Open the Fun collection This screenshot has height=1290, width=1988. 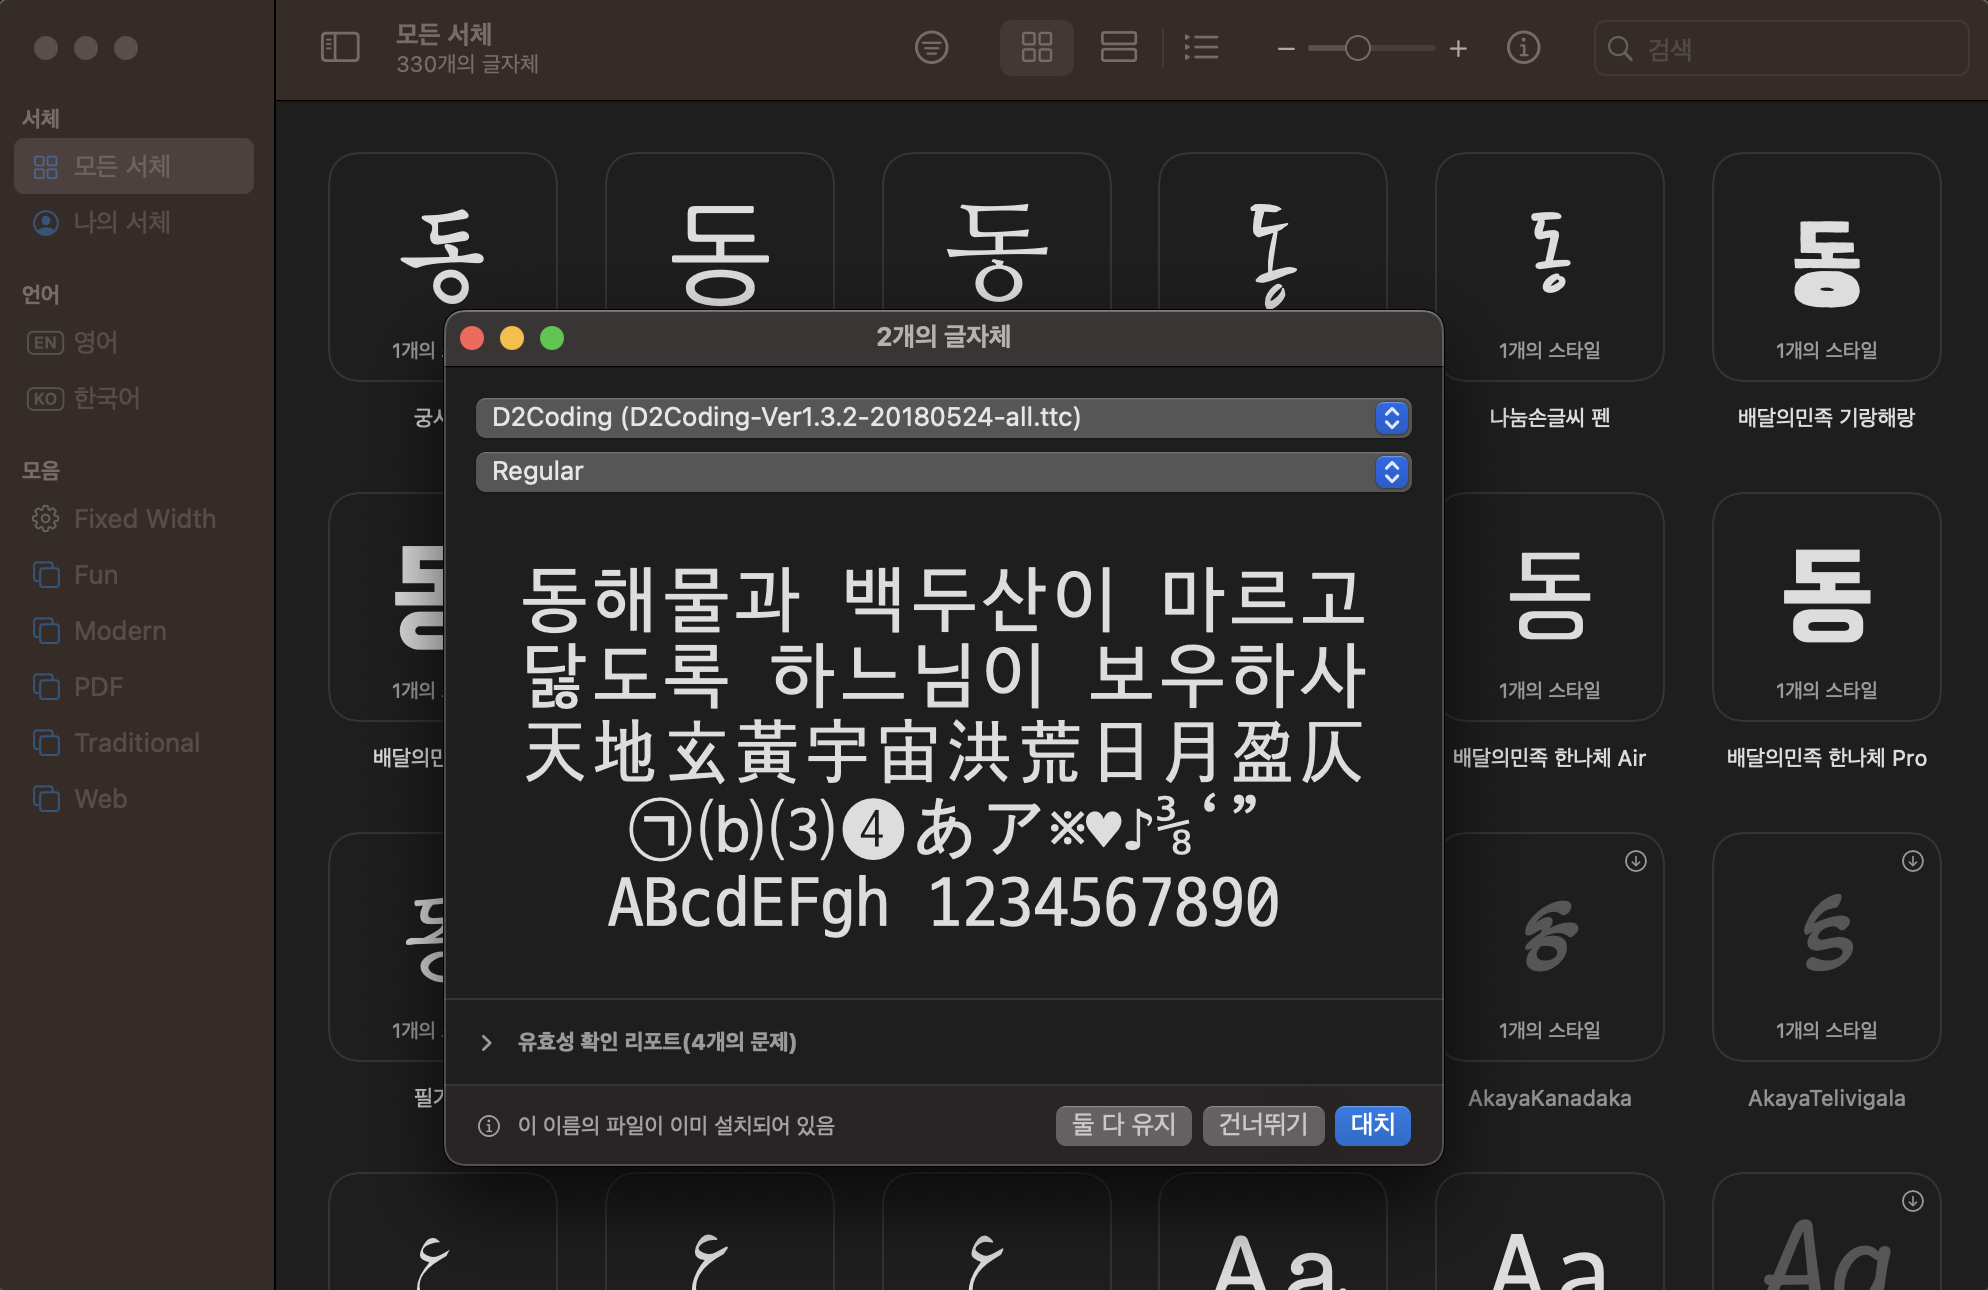click(x=134, y=574)
